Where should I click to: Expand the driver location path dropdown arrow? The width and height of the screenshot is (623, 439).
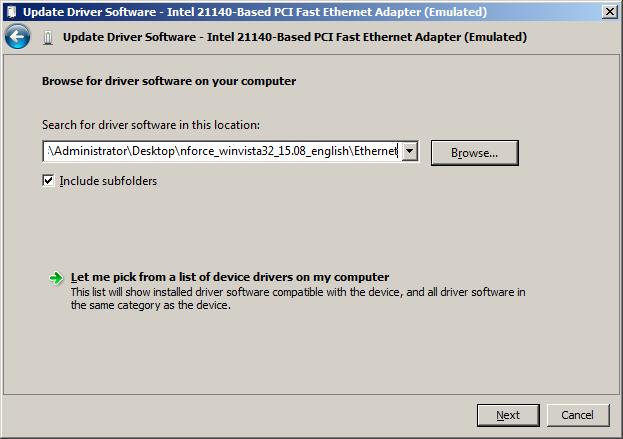(409, 151)
